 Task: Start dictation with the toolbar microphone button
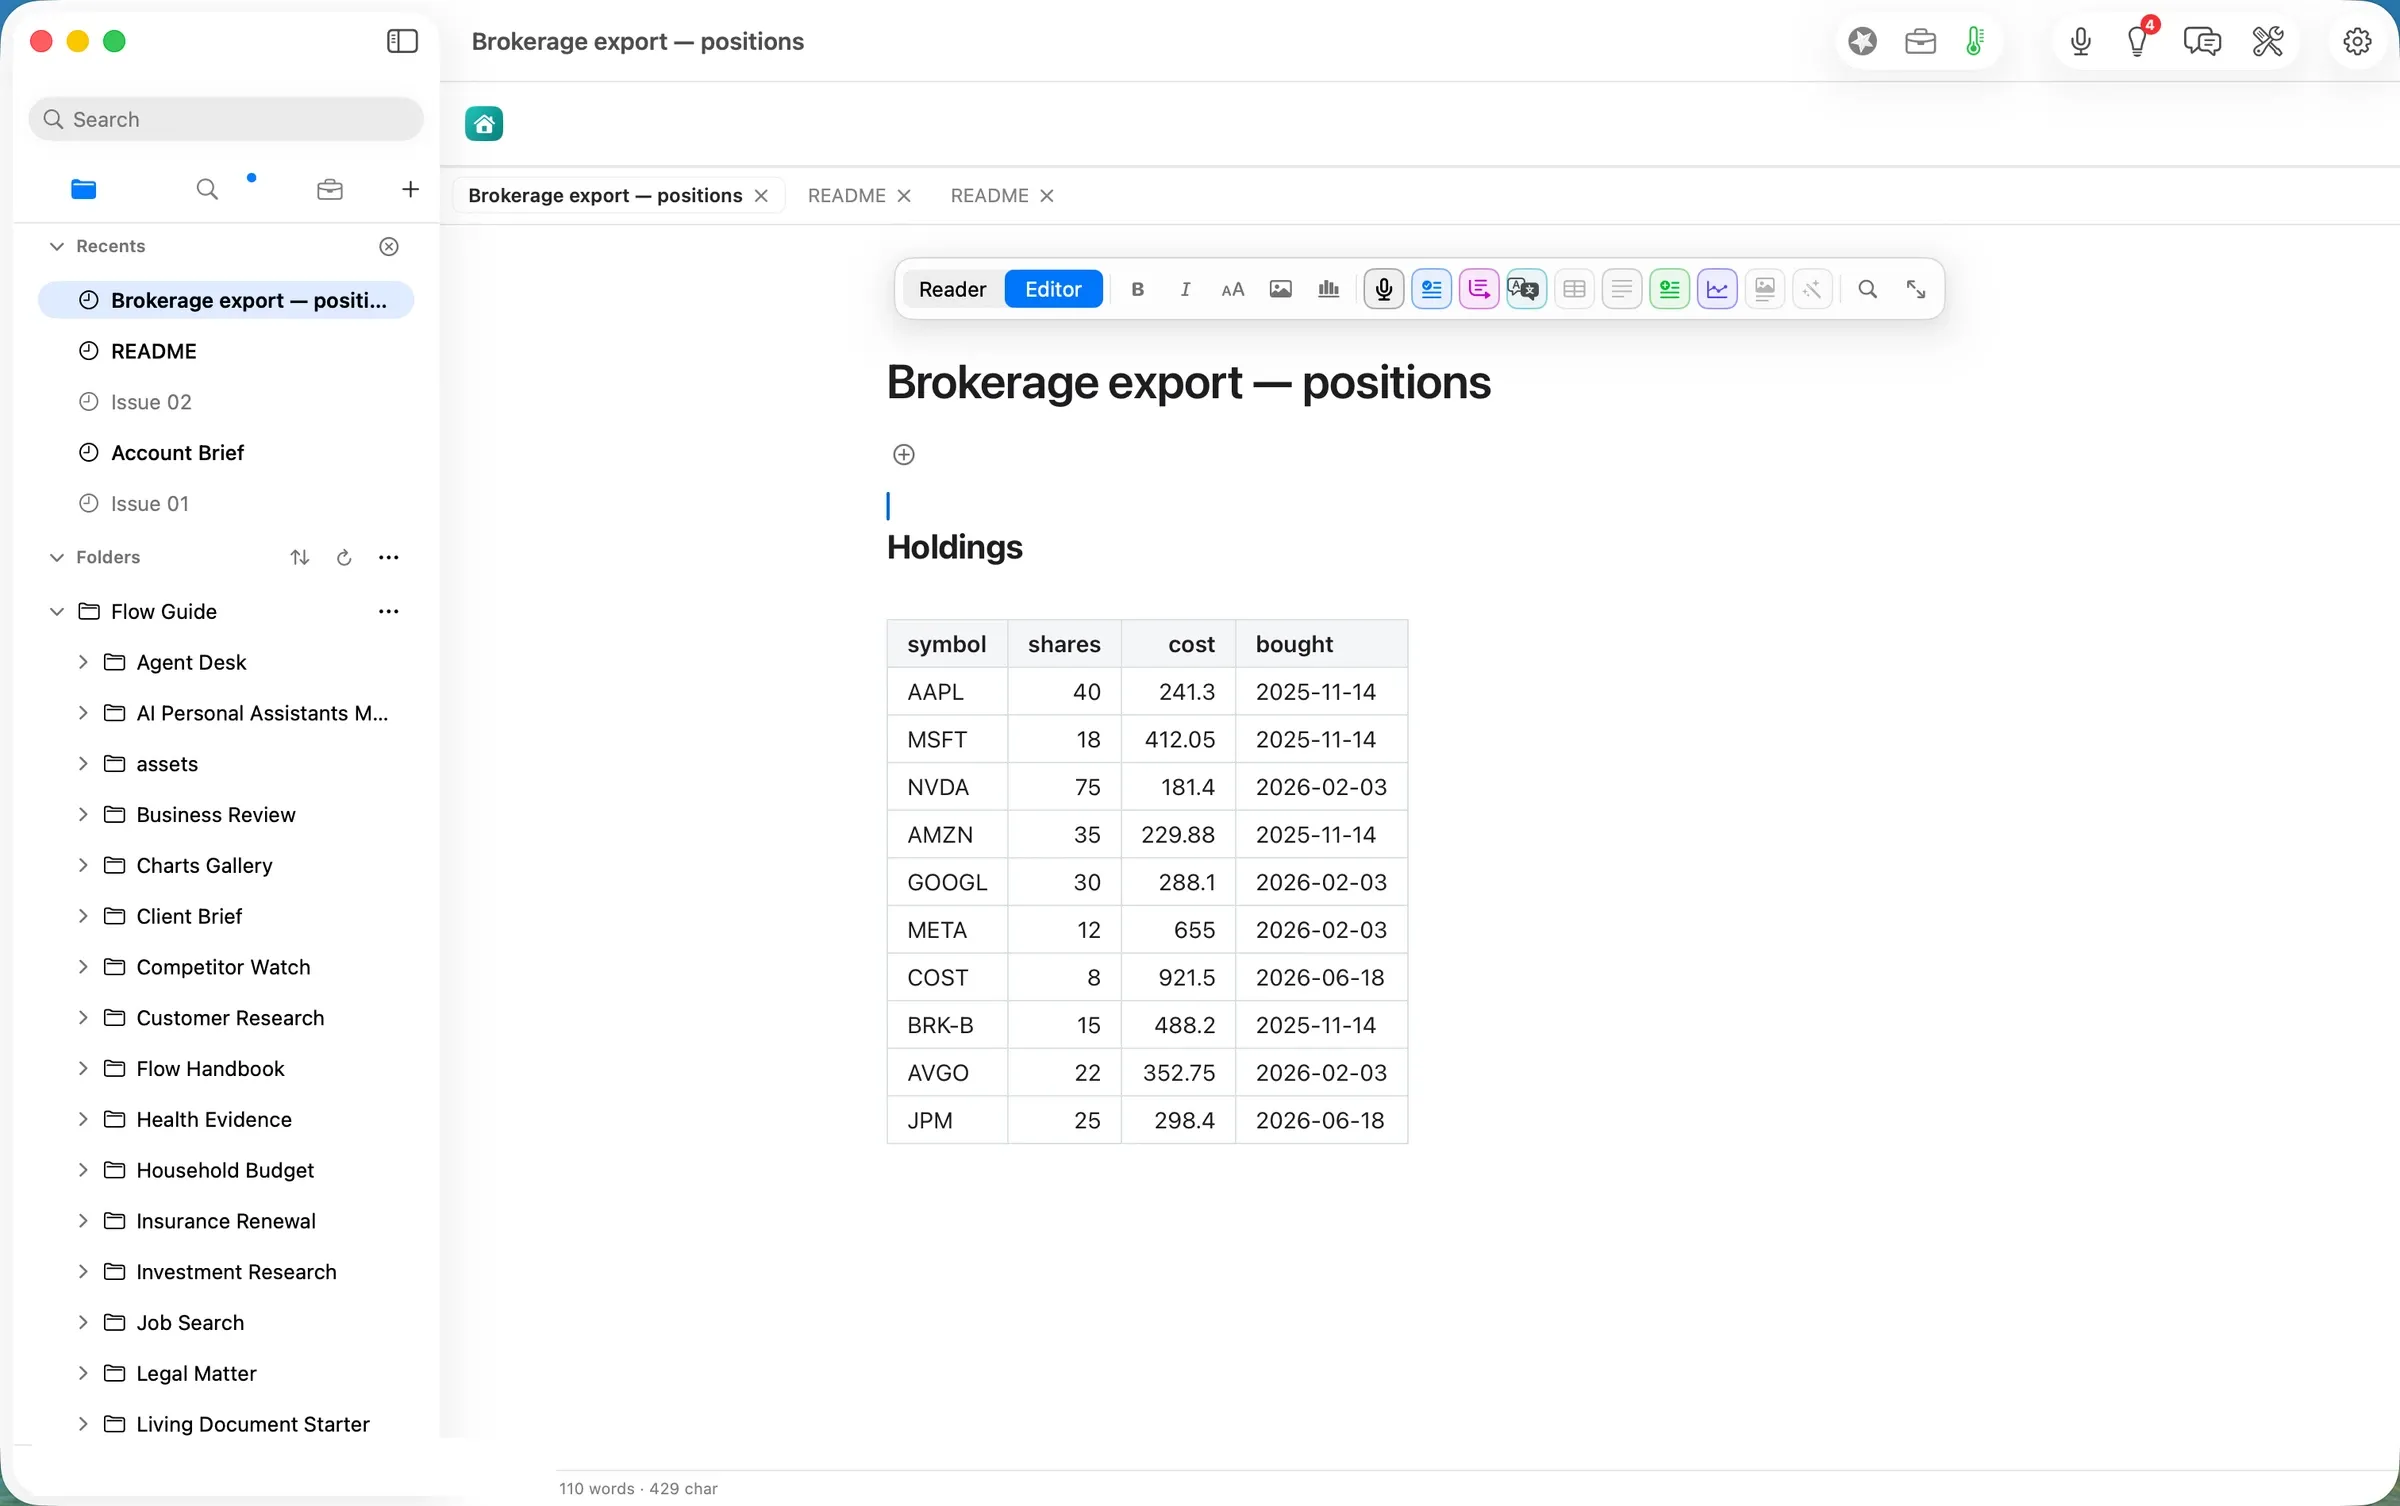pos(1384,289)
